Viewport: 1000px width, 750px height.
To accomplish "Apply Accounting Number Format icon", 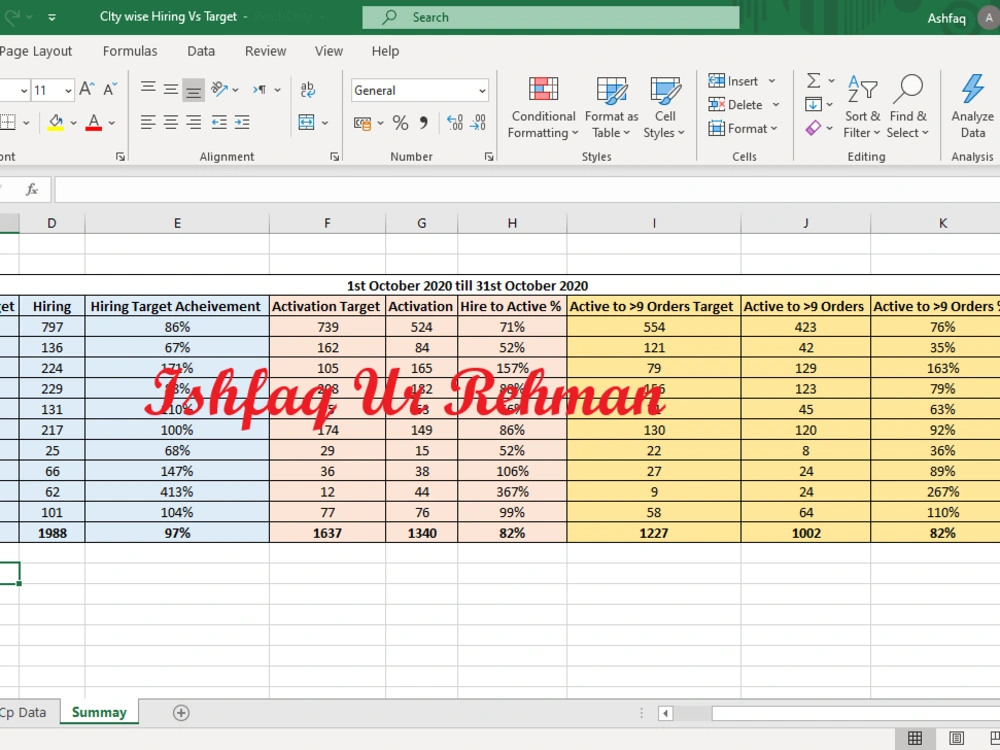I will (362, 123).
